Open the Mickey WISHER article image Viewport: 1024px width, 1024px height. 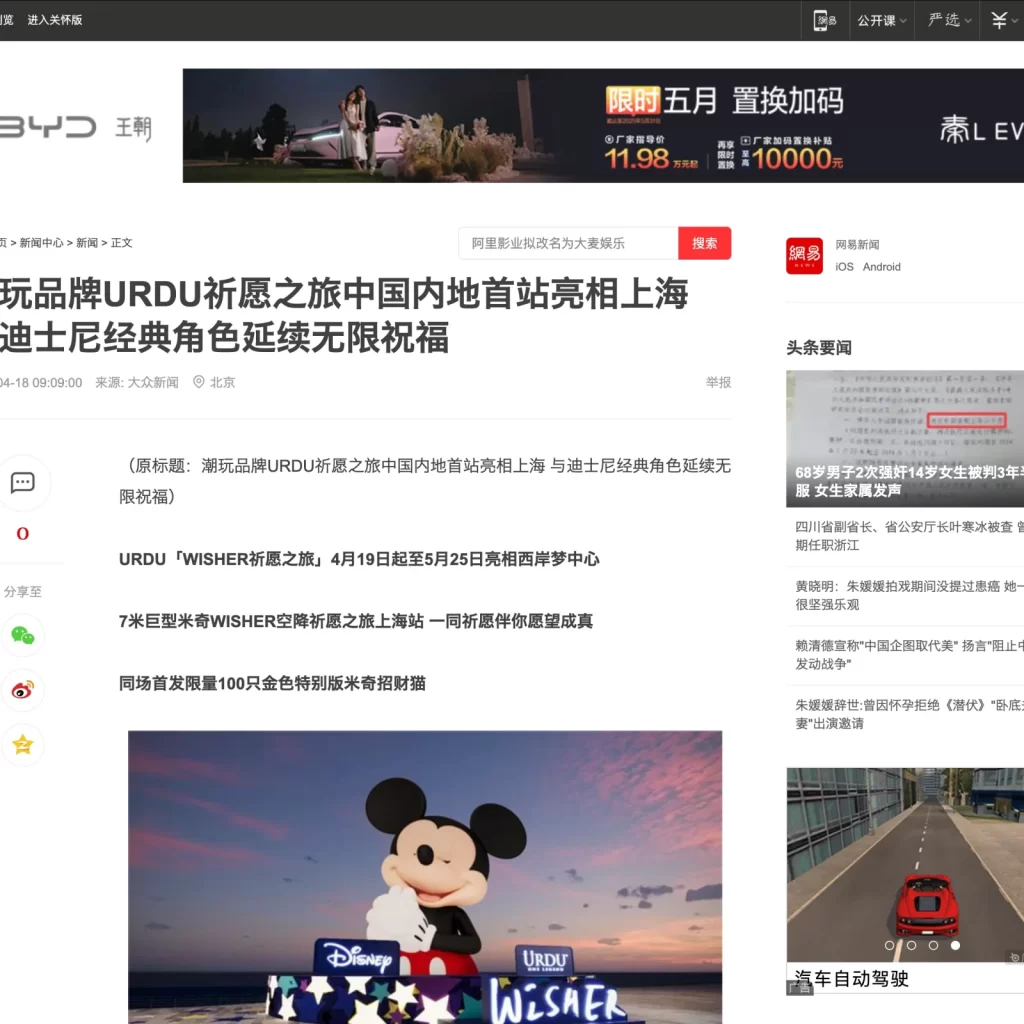[x=425, y=877]
